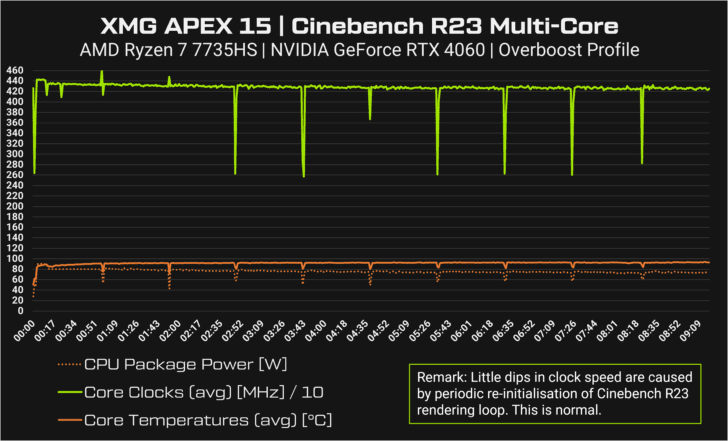Click the 'Core Temperatures (avg) [°C]' legend label
Screen dimensions: 728x441
[208, 420]
